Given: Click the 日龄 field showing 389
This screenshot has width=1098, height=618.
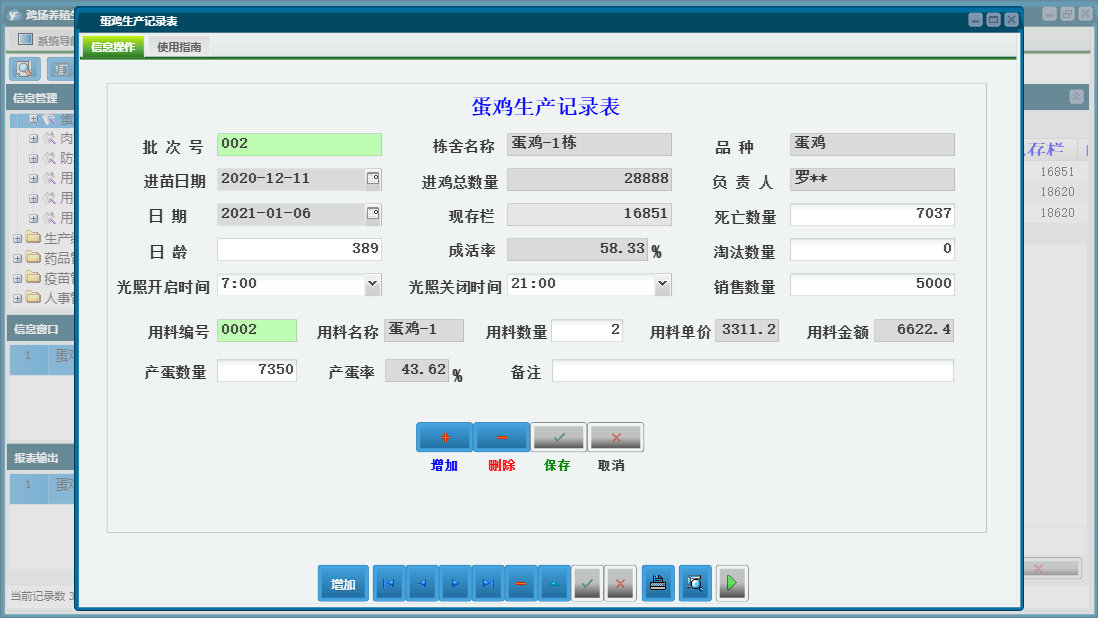Looking at the screenshot, I should (x=299, y=249).
